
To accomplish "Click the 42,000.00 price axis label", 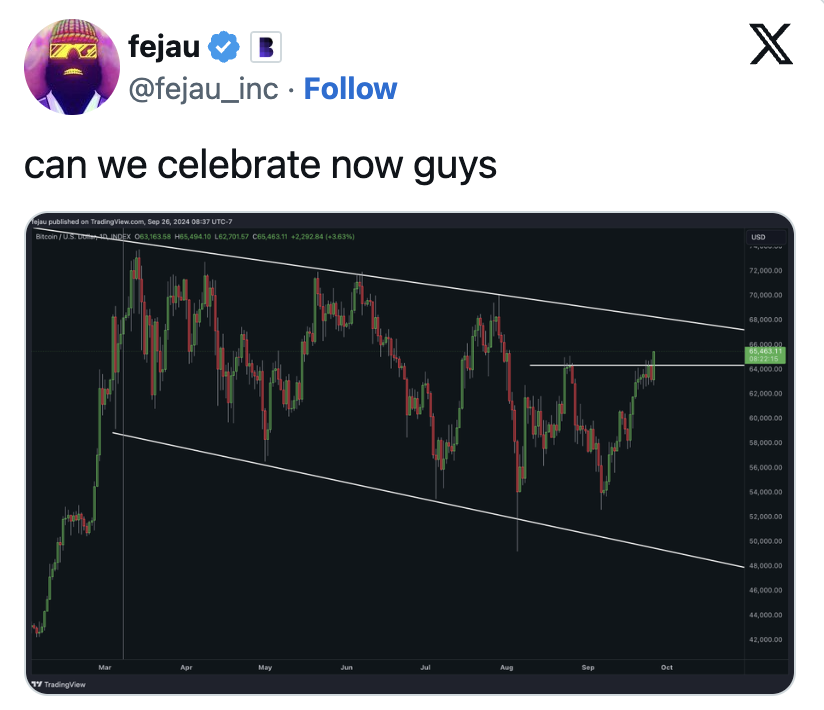I will click(765, 640).
